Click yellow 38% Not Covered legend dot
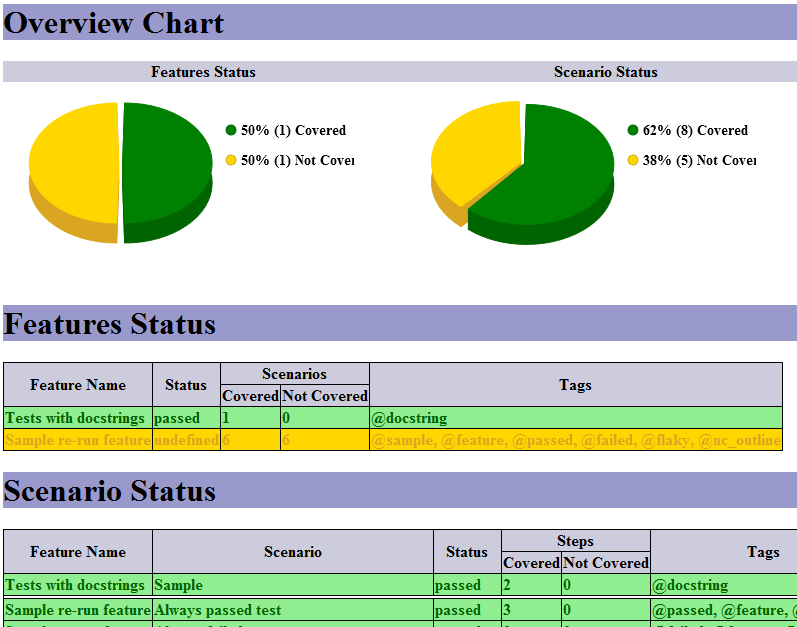 point(633,161)
